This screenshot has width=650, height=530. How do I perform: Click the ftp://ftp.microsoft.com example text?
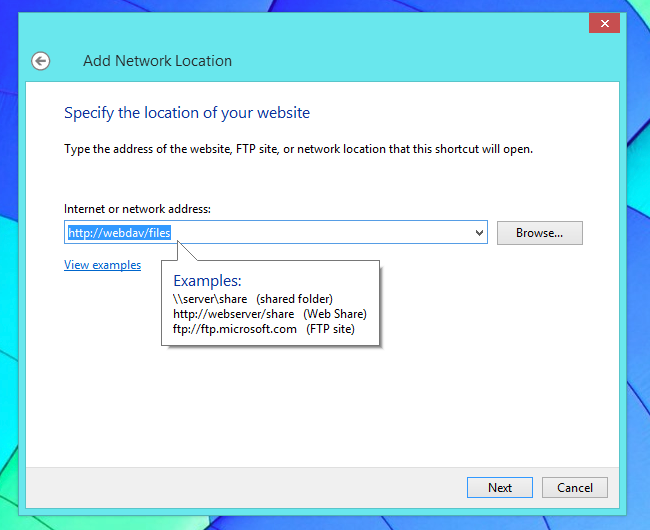click(x=235, y=329)
